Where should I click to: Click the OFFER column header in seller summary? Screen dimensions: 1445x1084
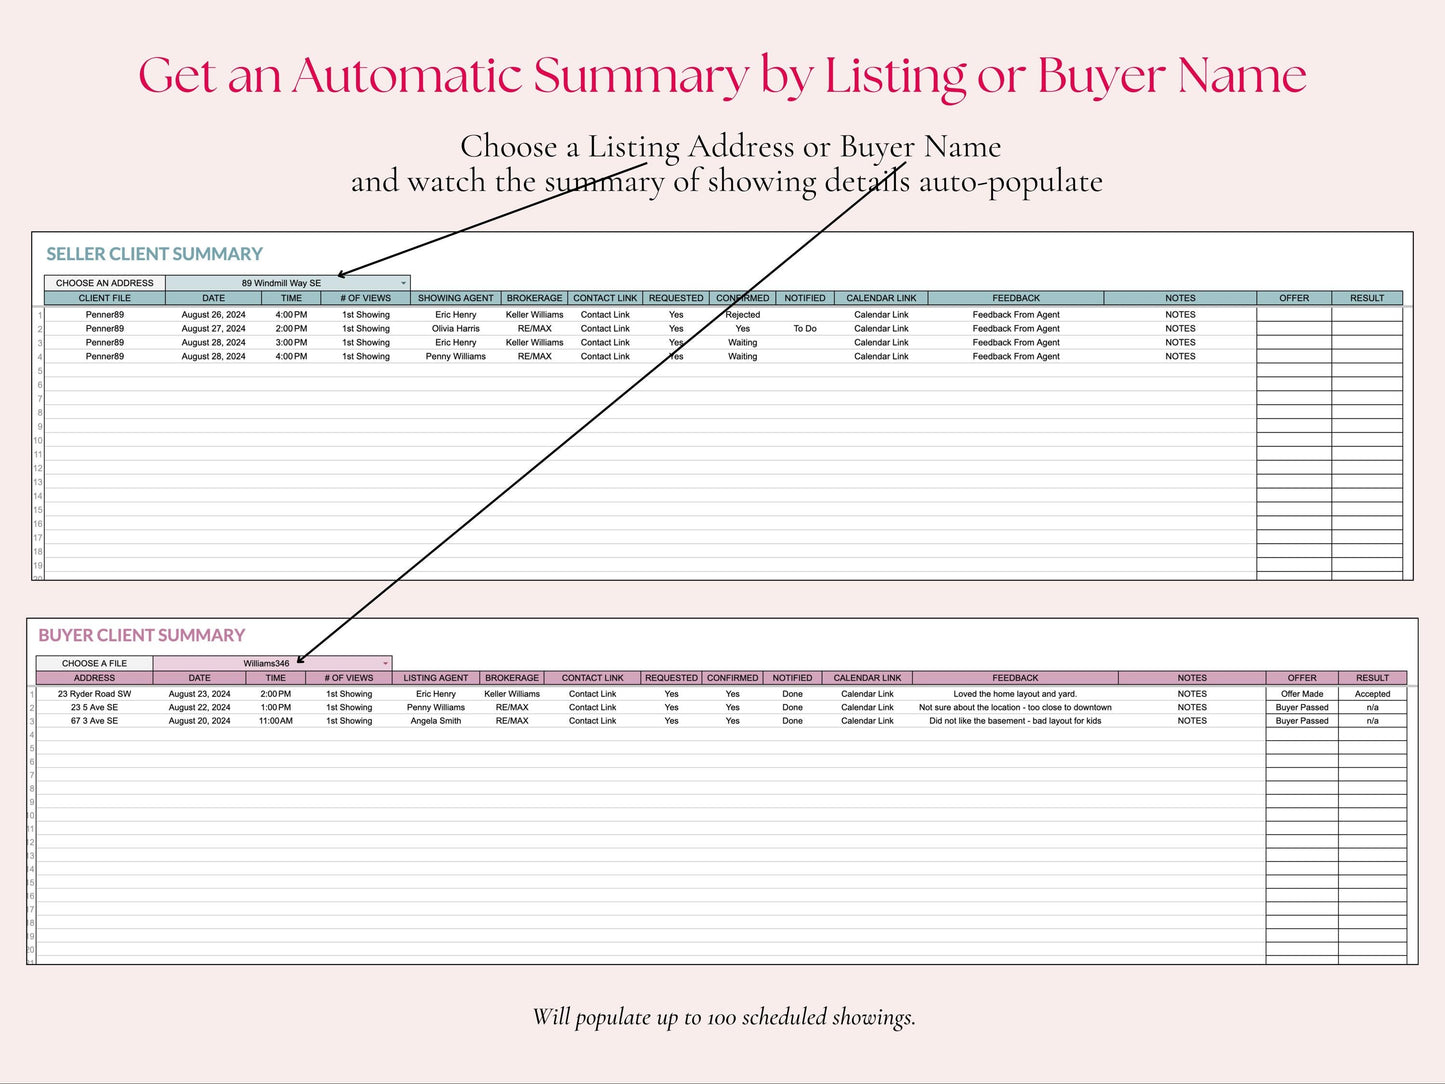(x=1294, y=298)
